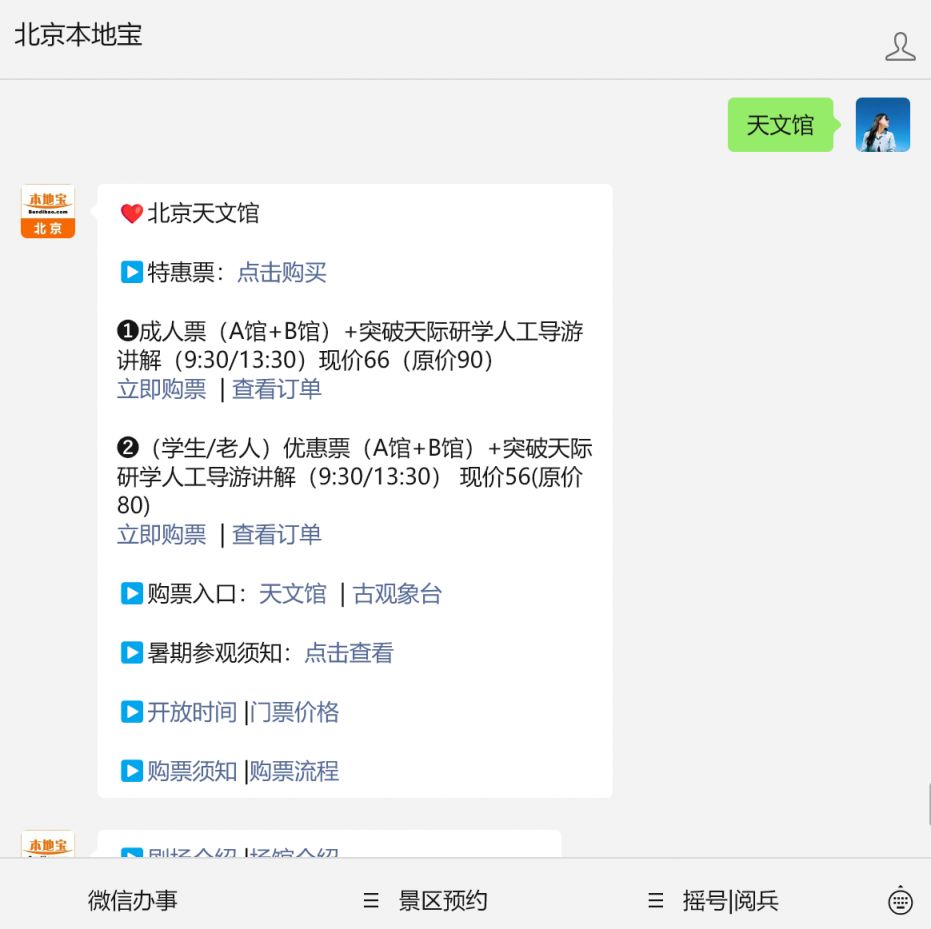This screenshot has width=931, height=929.
Task: Open 查看订单 under student/senior ticket
Action: (x=277, y=535)
